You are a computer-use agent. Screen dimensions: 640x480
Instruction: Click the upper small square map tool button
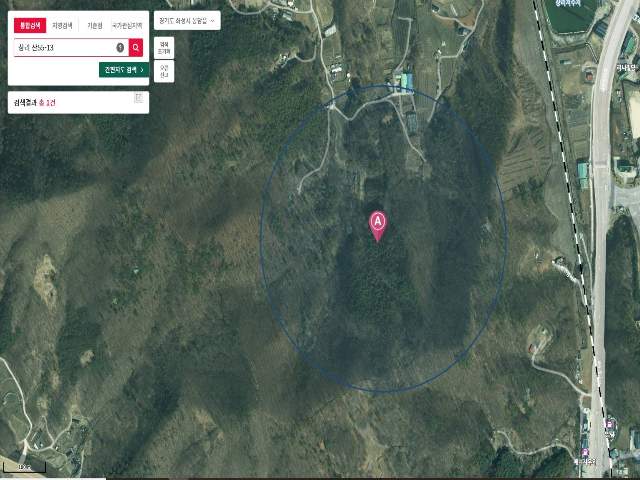point(164,48)
